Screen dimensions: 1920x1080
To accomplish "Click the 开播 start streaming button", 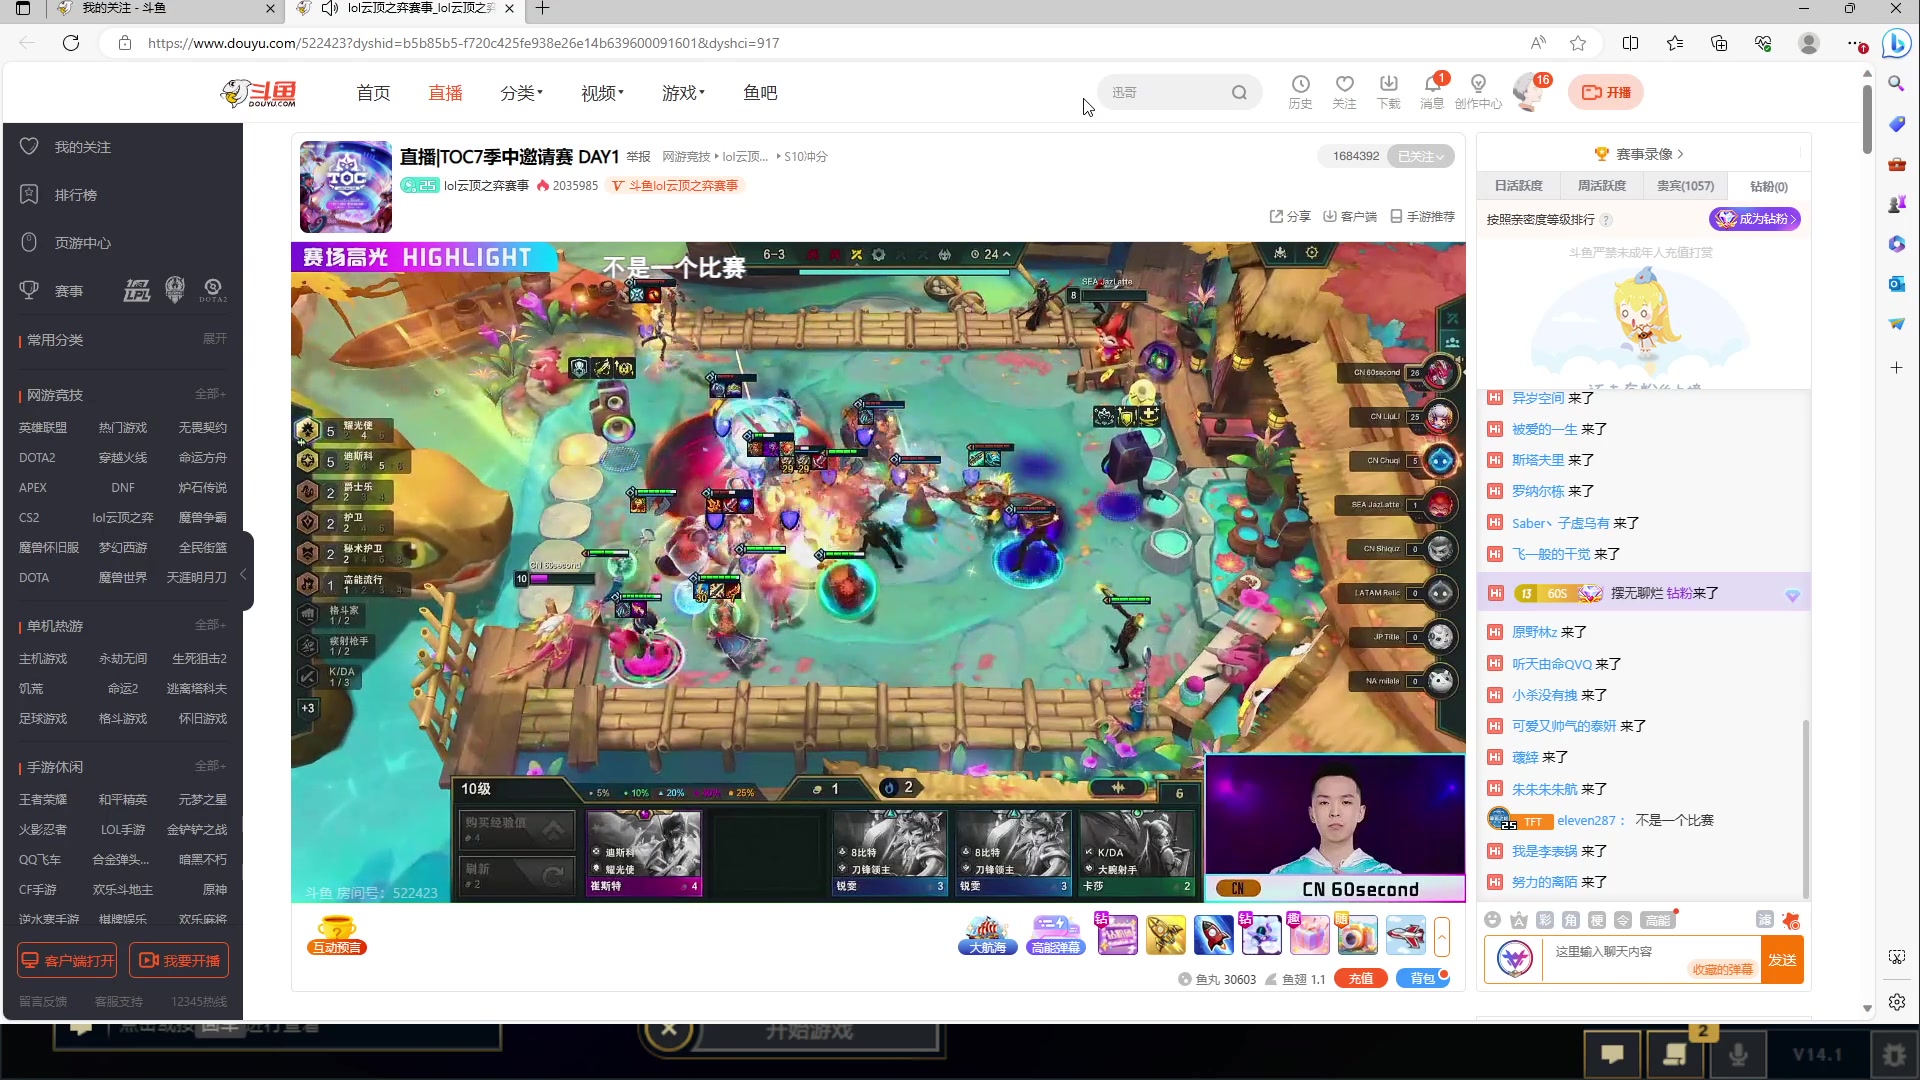I will pos(1606,92).
